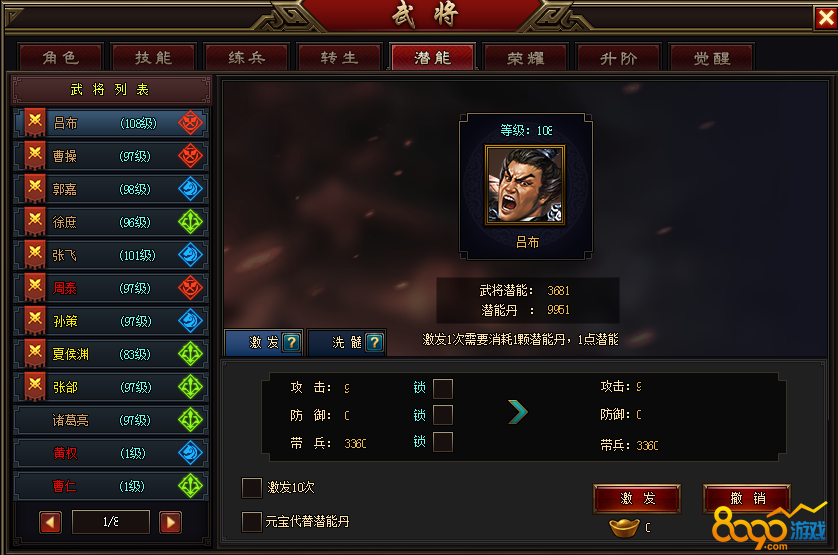Select 张飞 from the general list
Viewport: 838px width, 555px height.
[x=111, y=255]
